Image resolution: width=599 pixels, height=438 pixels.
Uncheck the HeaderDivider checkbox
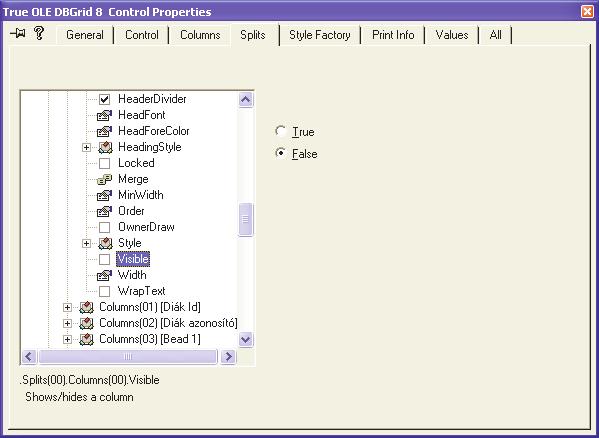(104, 99)
